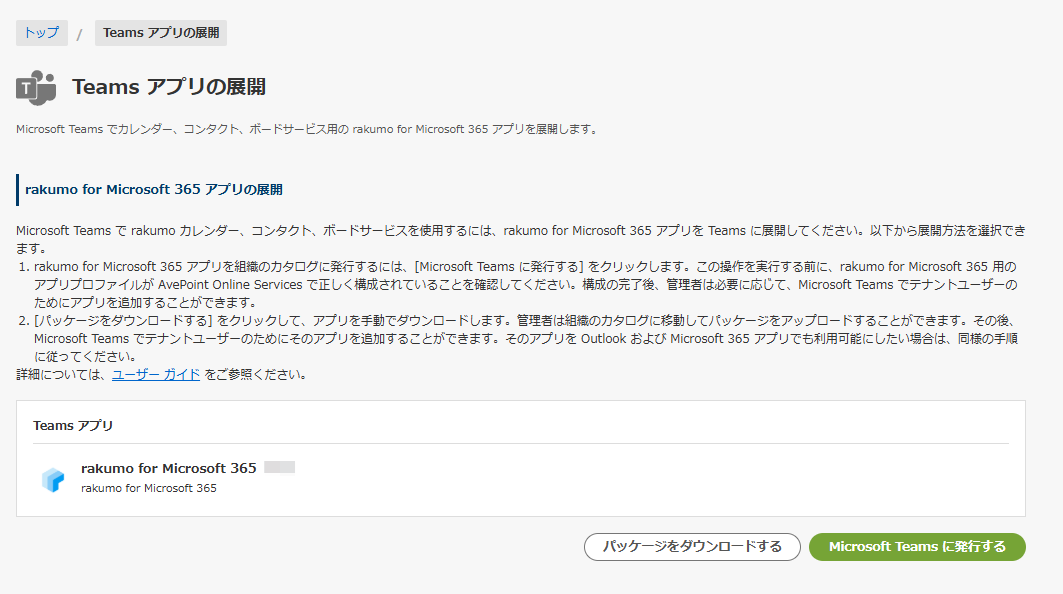Screen dimensions: 1063x594
Task: Click Microsoft Teams に発行する button
Action: pyautogui.click(x=917, y=547)
